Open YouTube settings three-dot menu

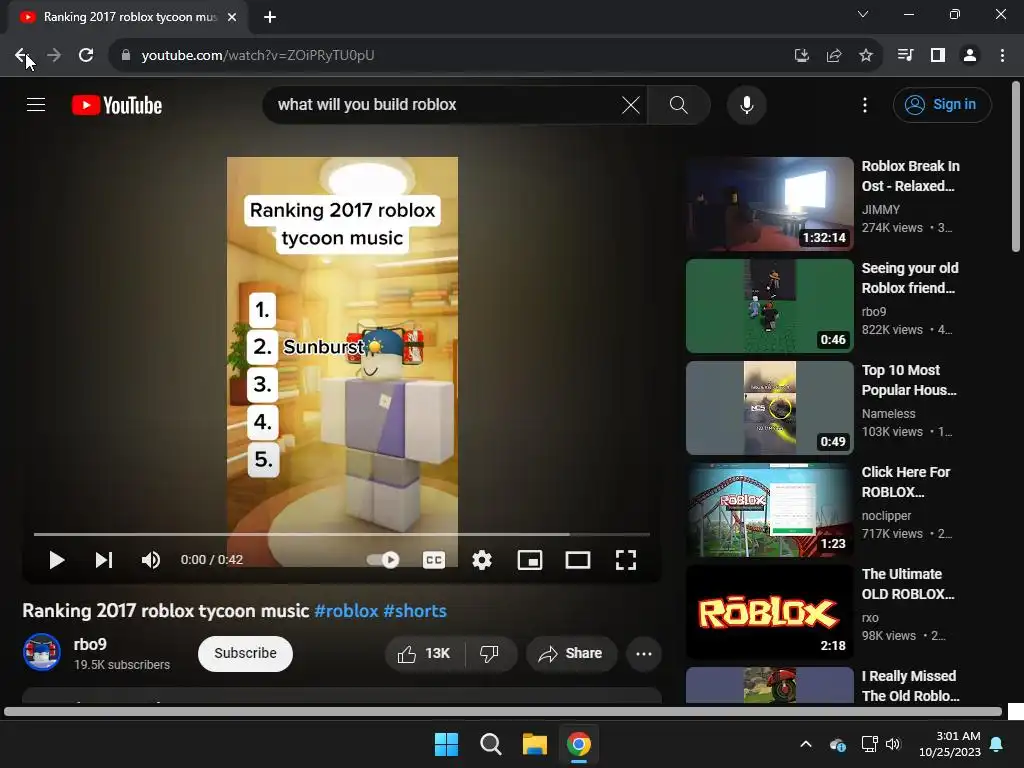865,104
